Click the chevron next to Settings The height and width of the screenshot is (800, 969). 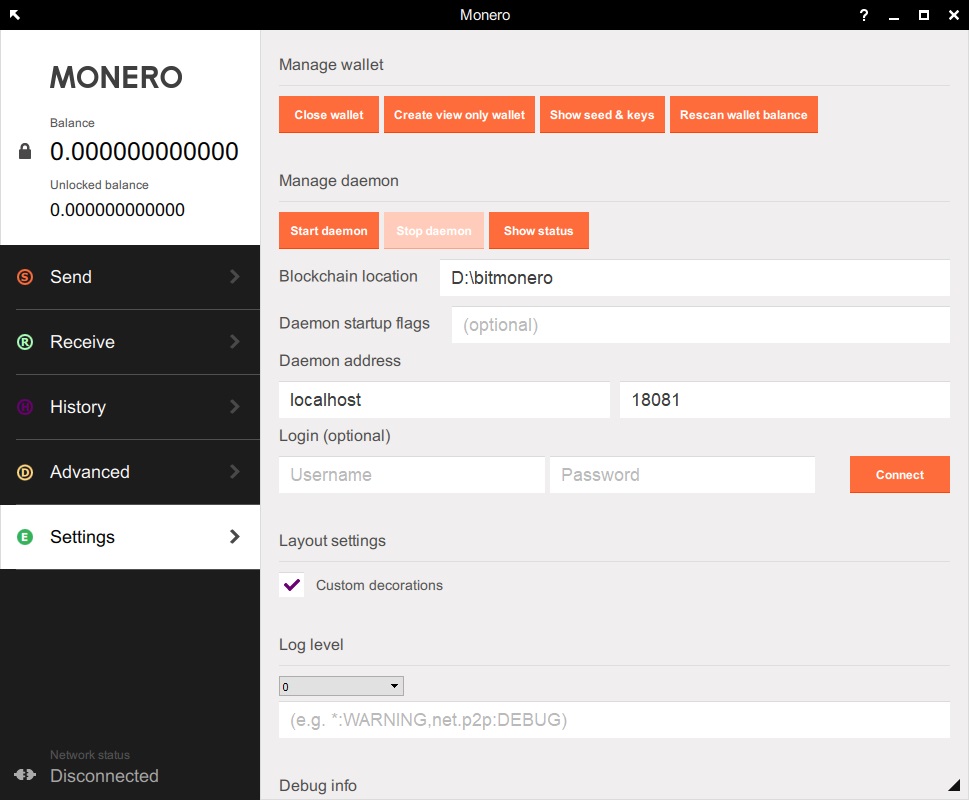235,537
